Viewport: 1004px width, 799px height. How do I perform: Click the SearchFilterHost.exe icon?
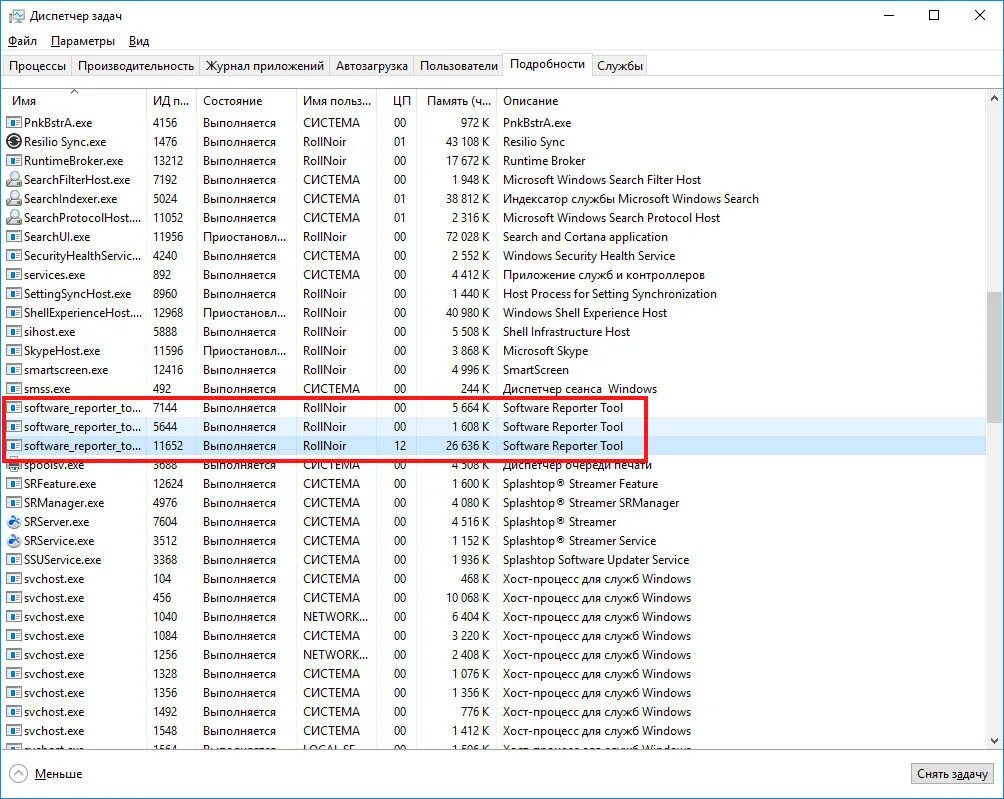coord(13,179)
